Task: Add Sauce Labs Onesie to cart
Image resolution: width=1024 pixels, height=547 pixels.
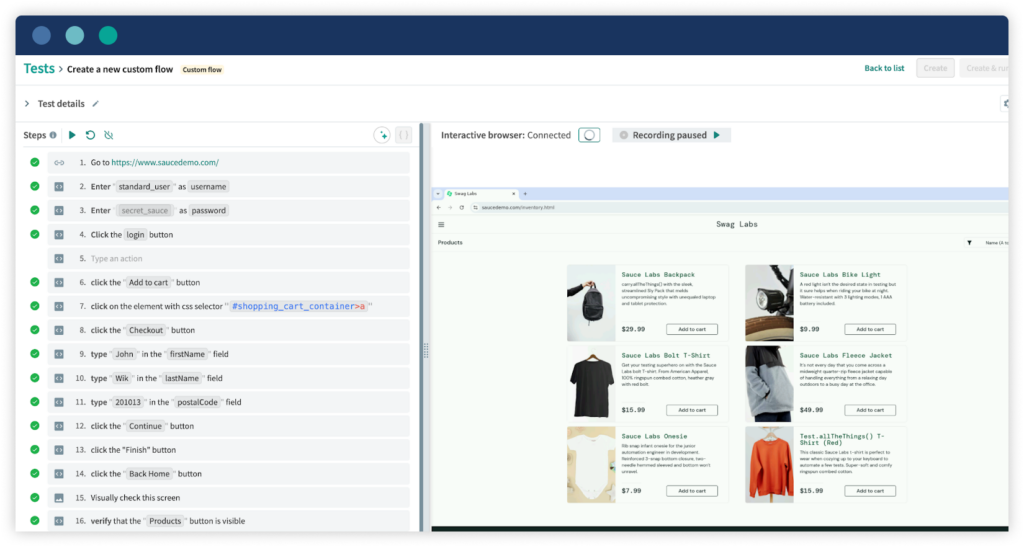Action: (x=692, y=491)
